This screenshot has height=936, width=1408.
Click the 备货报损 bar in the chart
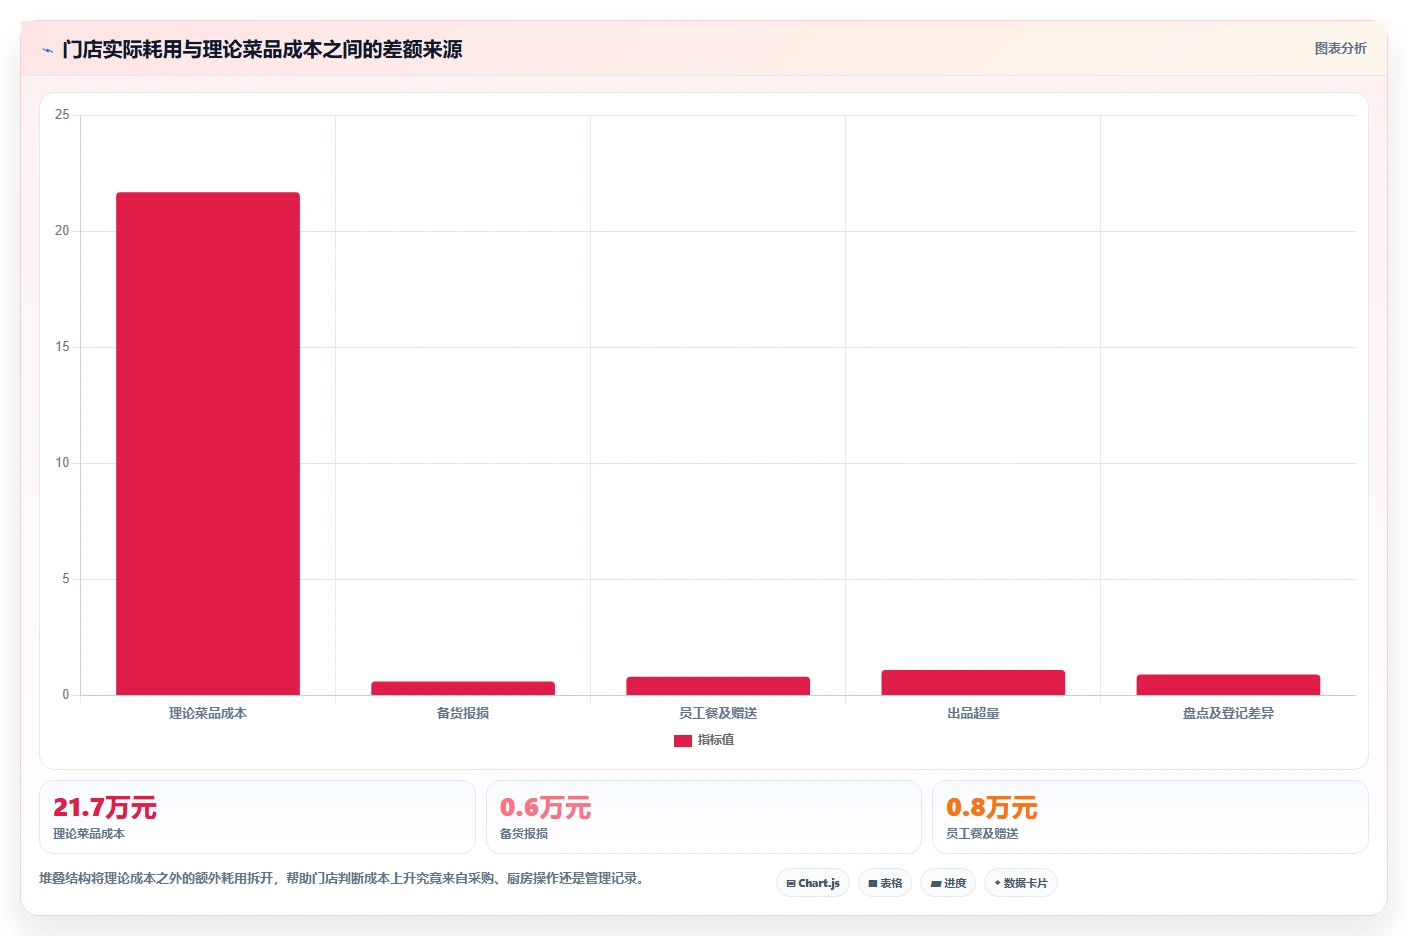(x=463, y=688)
